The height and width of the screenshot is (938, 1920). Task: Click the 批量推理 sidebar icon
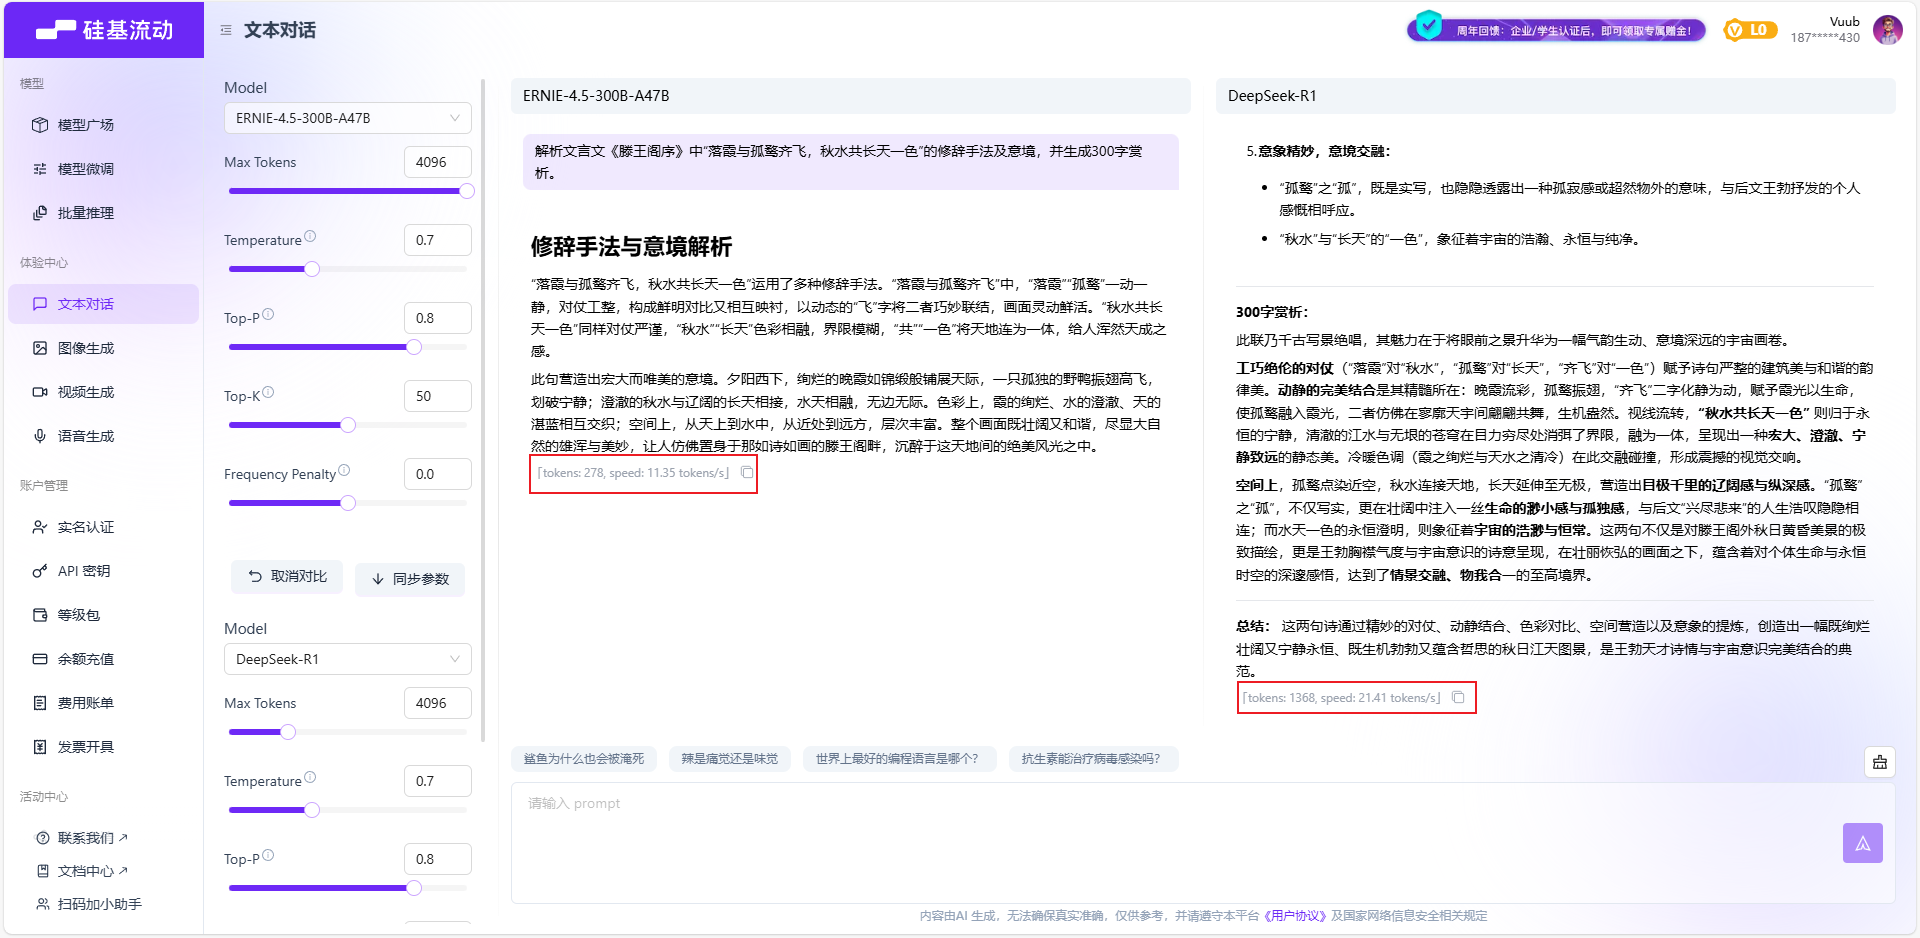point(40,212)
